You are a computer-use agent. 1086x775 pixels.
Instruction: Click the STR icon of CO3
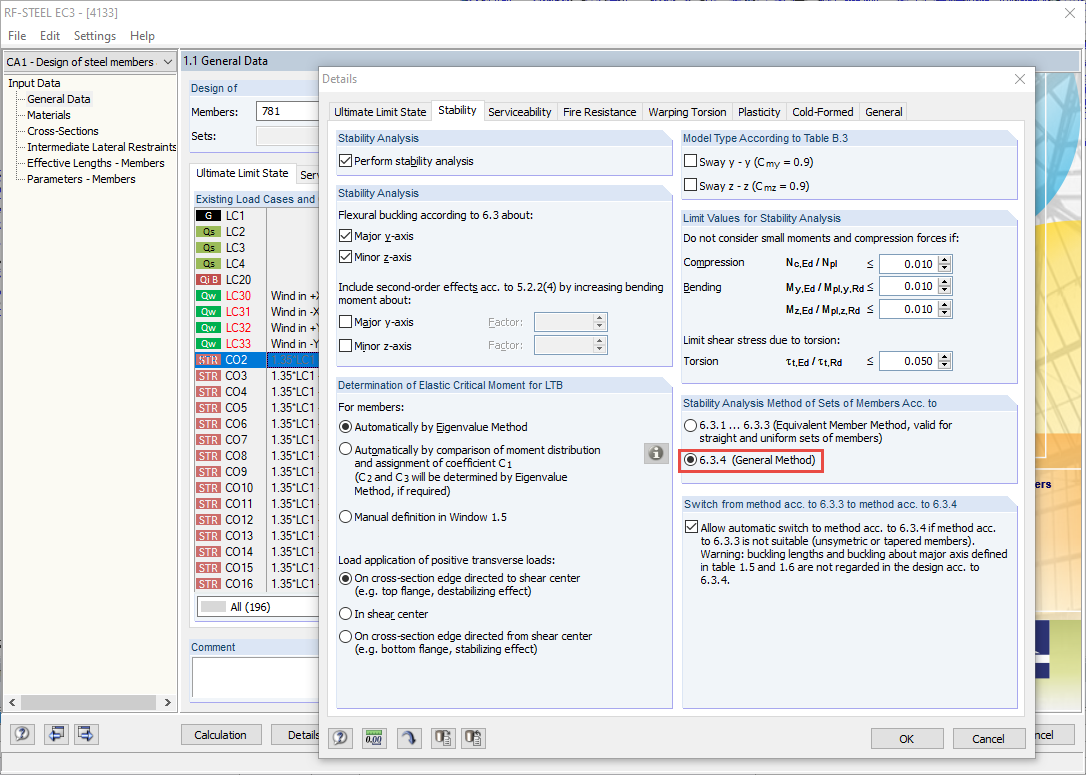208,376
